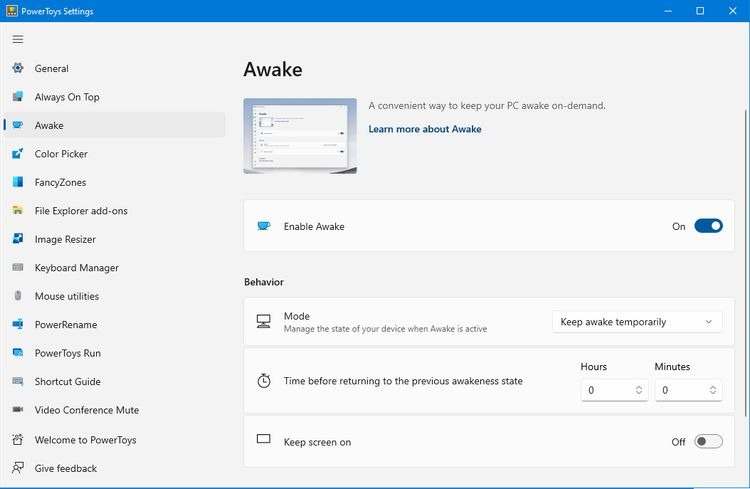Turn off the Enable Awake toggle

[x=708, y=226]
